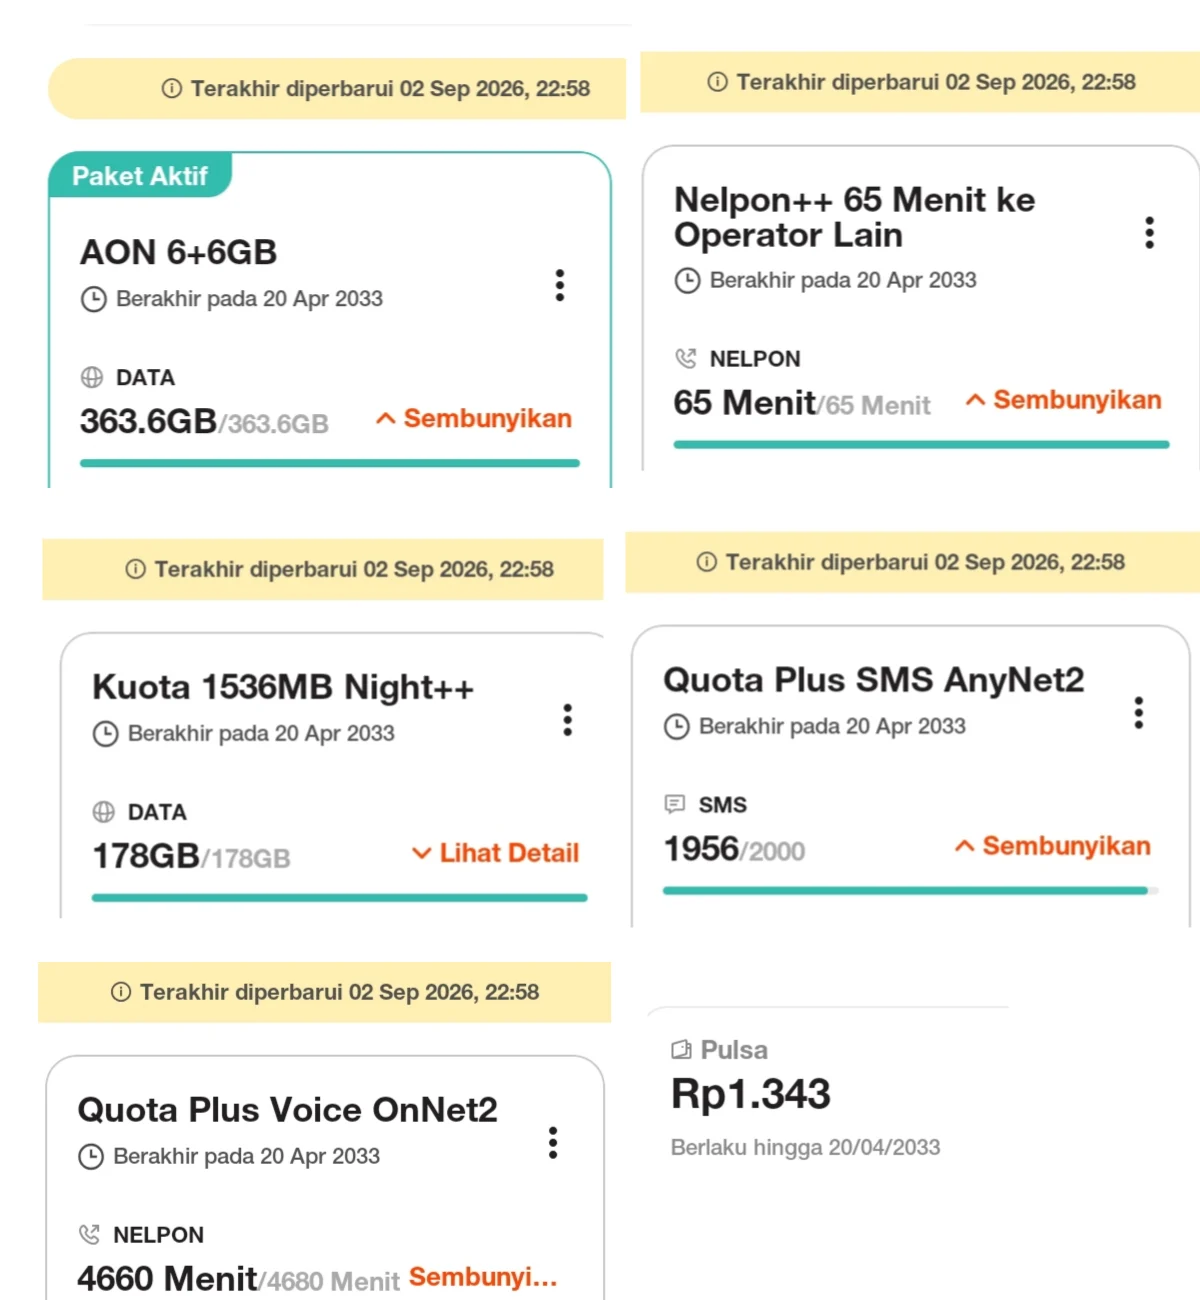
Task: Open the AON 6+6GB three-dot menu
Action: 560,285
